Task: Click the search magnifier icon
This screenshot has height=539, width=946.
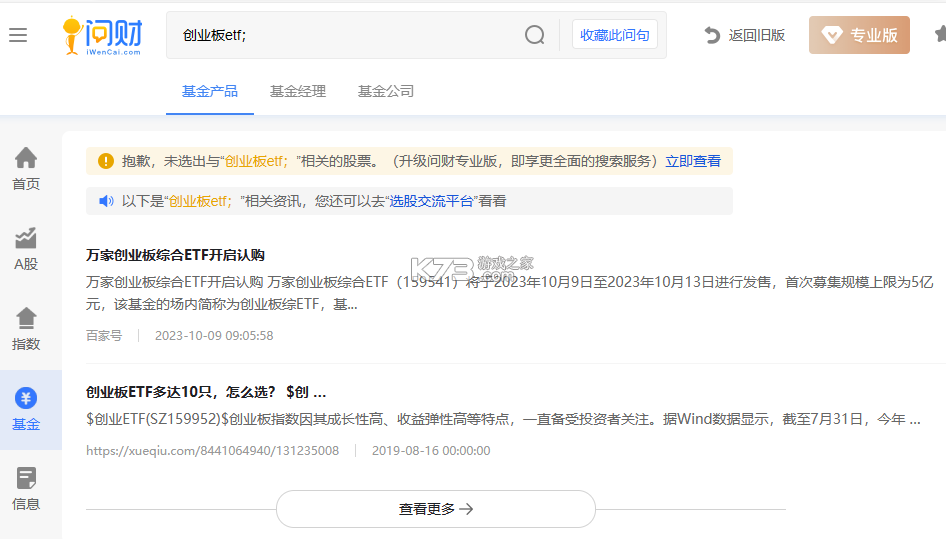Action: 535,35
